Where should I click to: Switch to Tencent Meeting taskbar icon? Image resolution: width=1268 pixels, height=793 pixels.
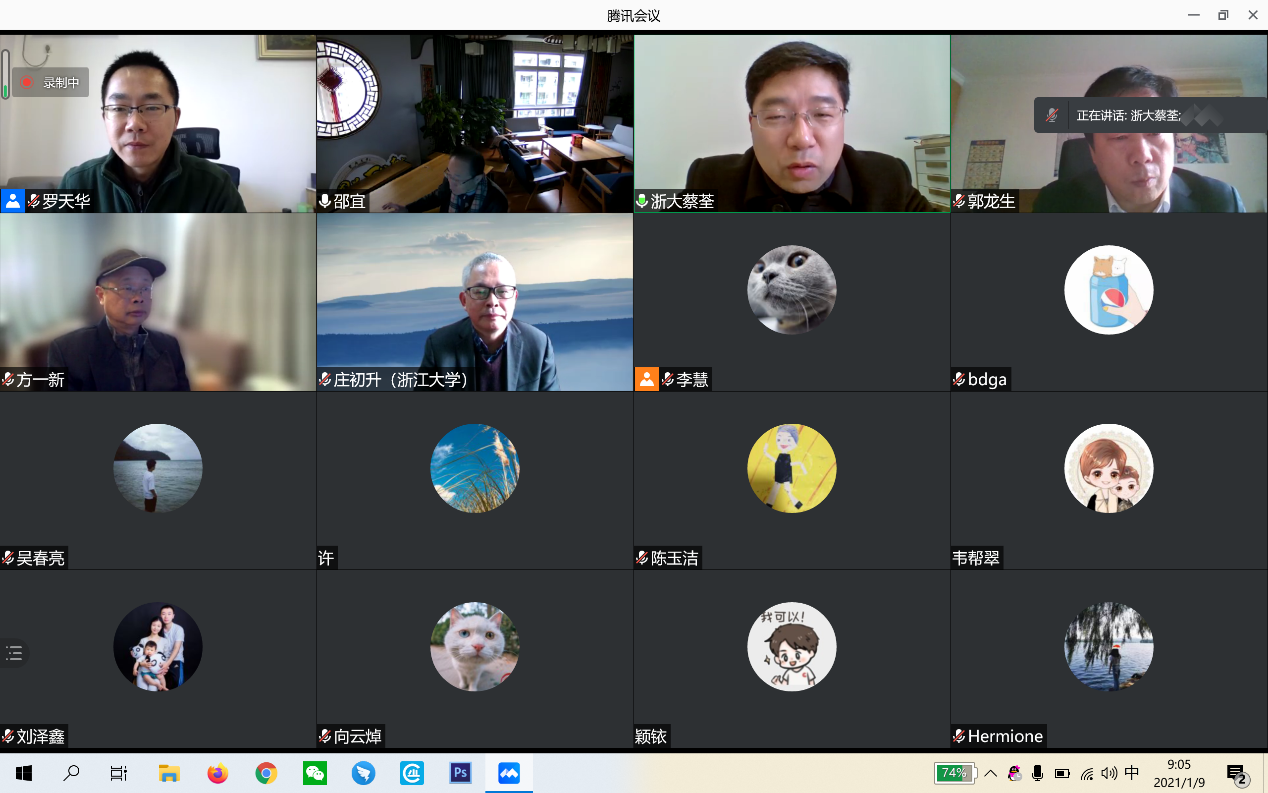(509, 773)
